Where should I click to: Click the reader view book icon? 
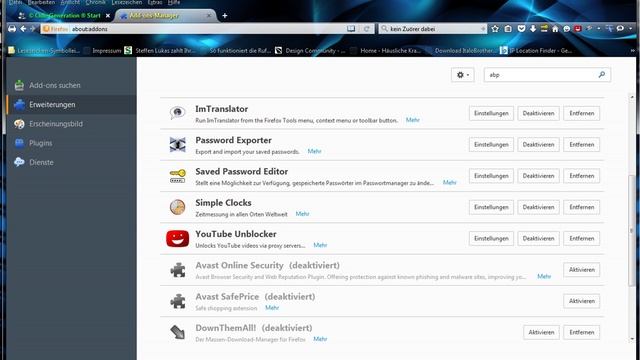(351, 29)
